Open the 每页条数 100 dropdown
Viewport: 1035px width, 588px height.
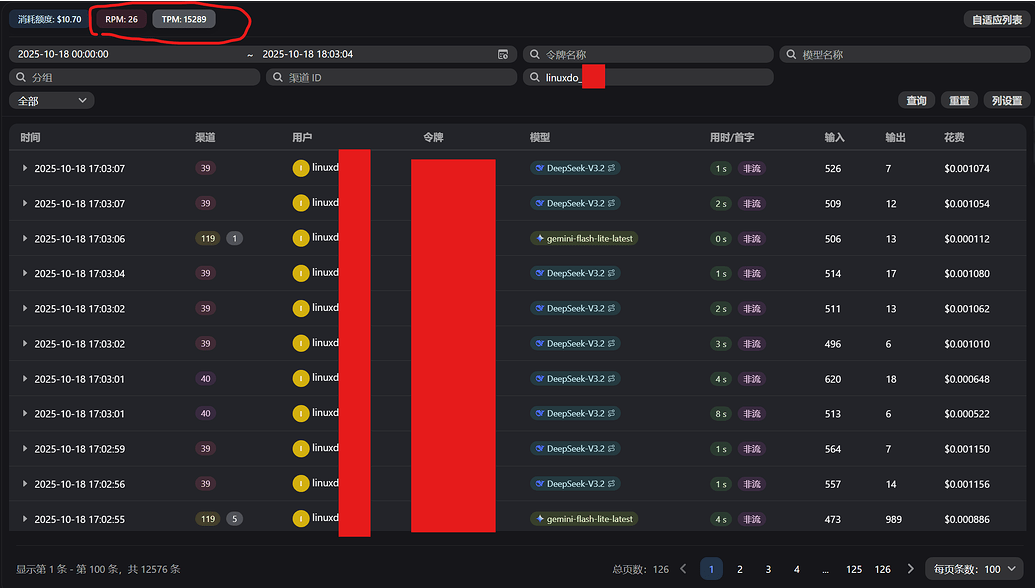(x=975, y=569)
